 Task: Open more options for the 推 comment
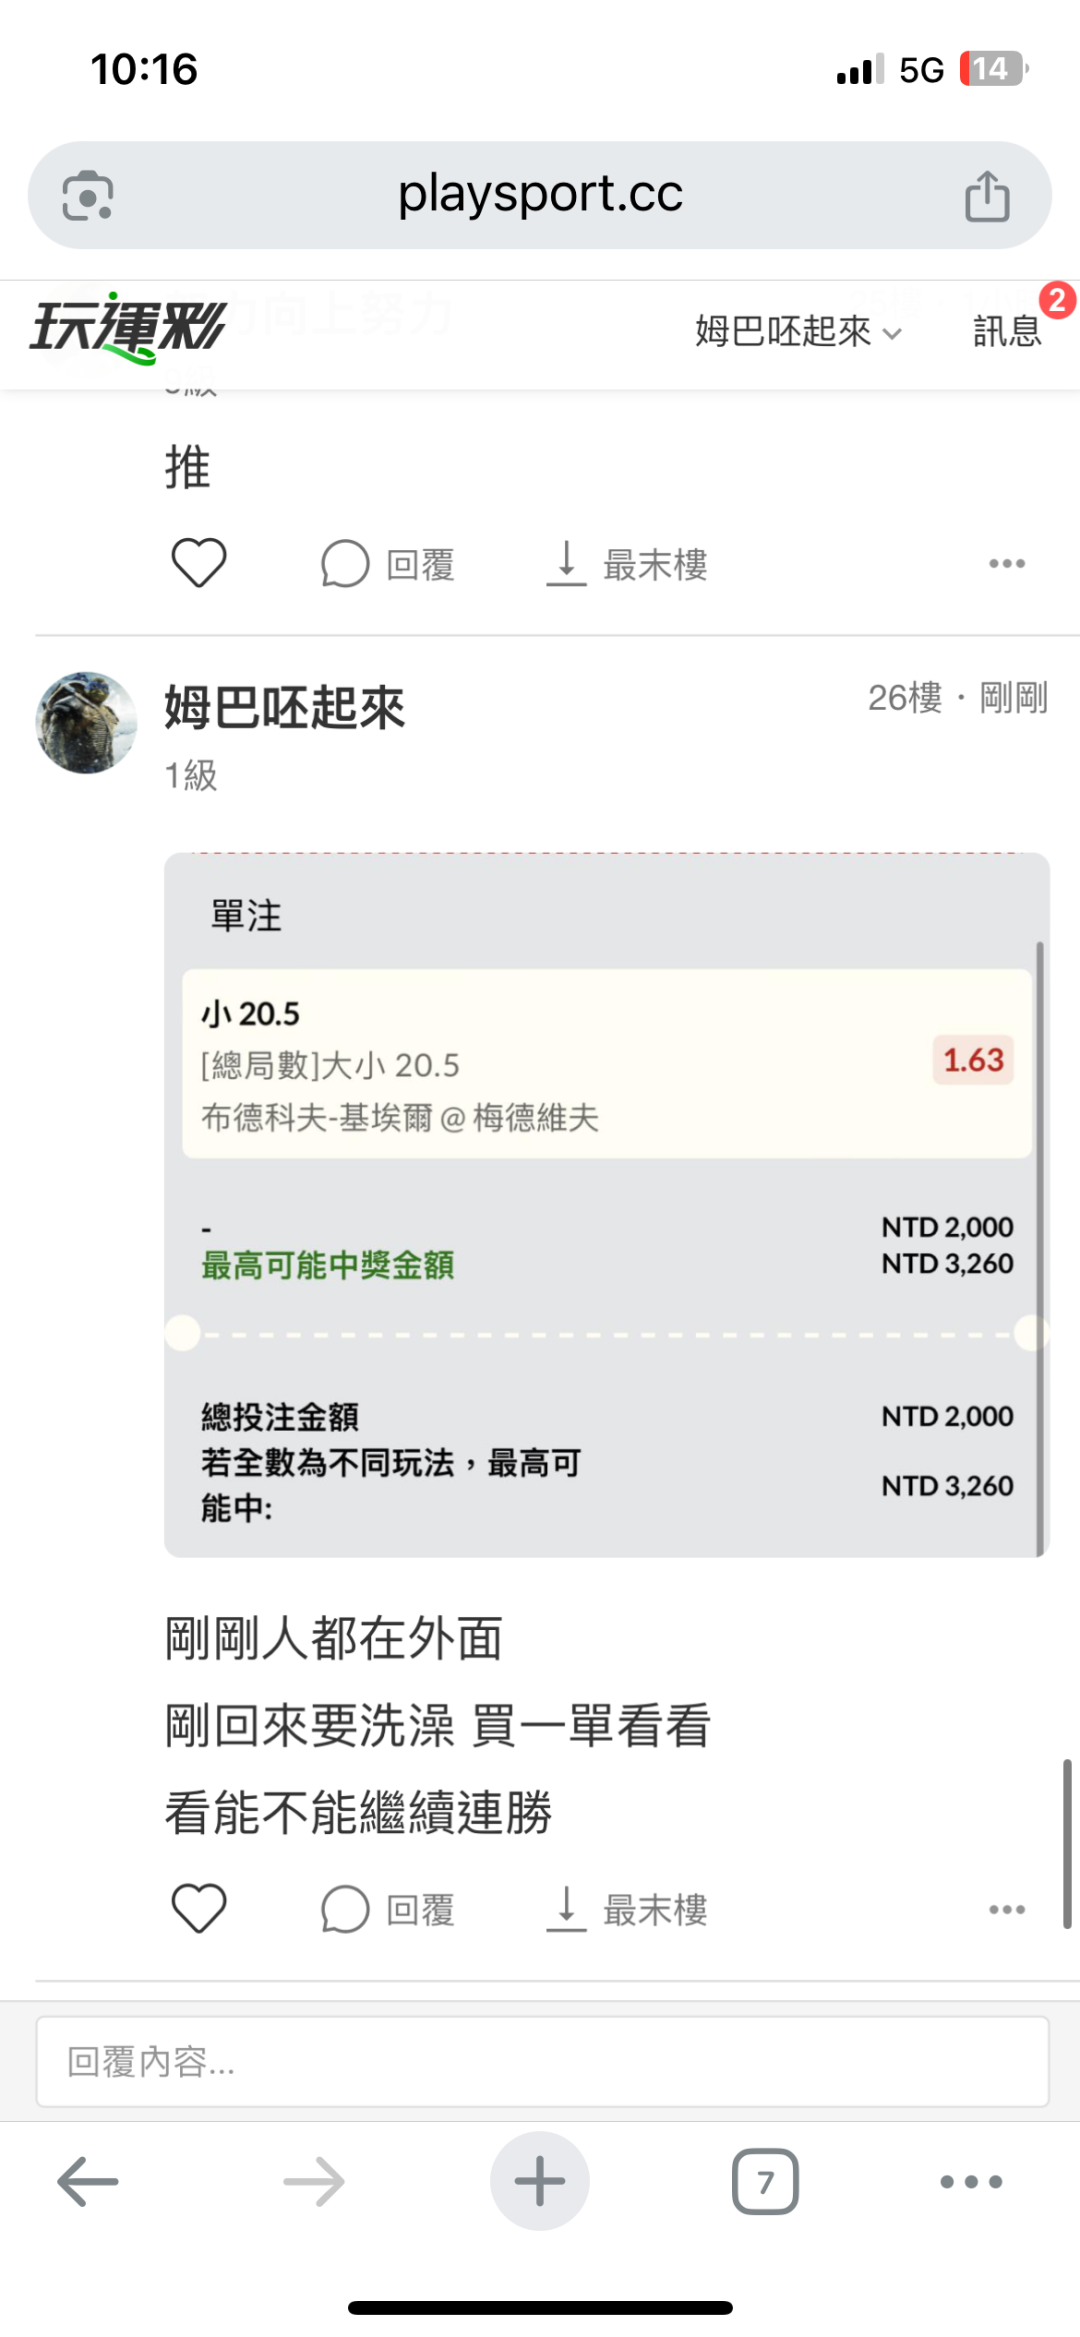pos(1006,564)
